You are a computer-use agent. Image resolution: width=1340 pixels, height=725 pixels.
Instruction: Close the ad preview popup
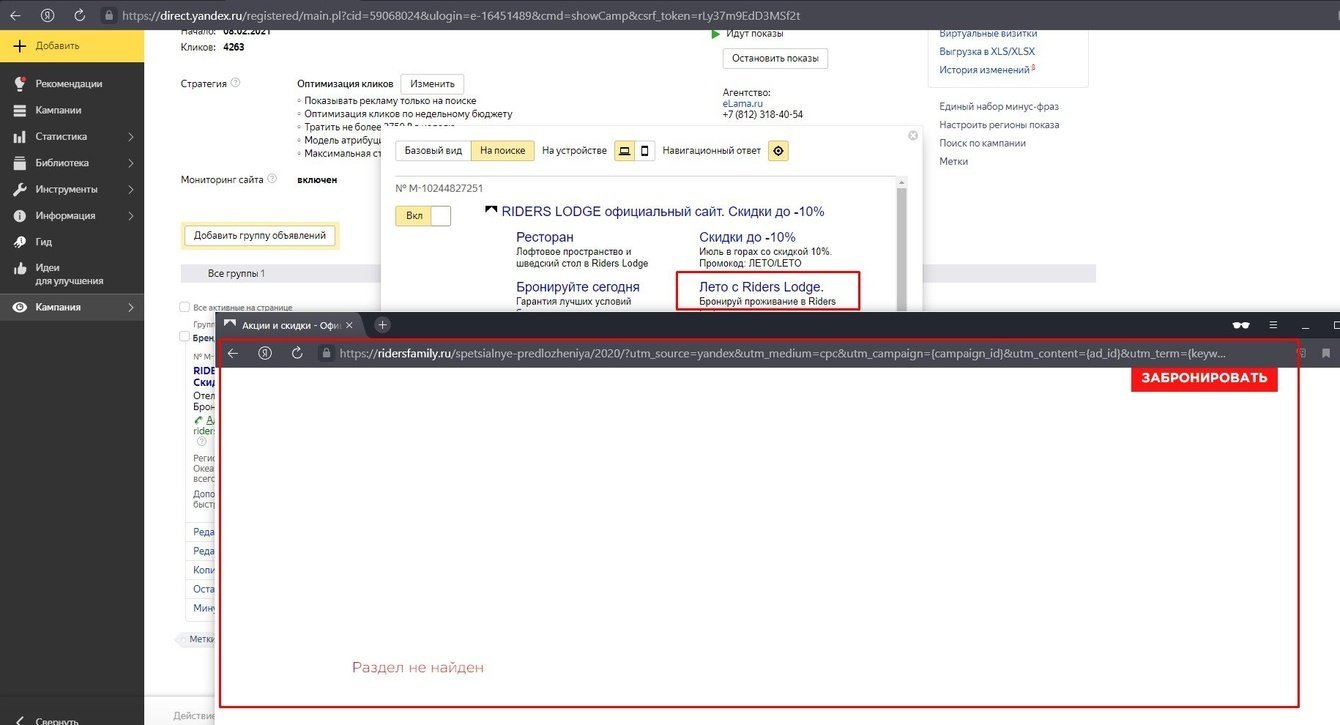912,135
